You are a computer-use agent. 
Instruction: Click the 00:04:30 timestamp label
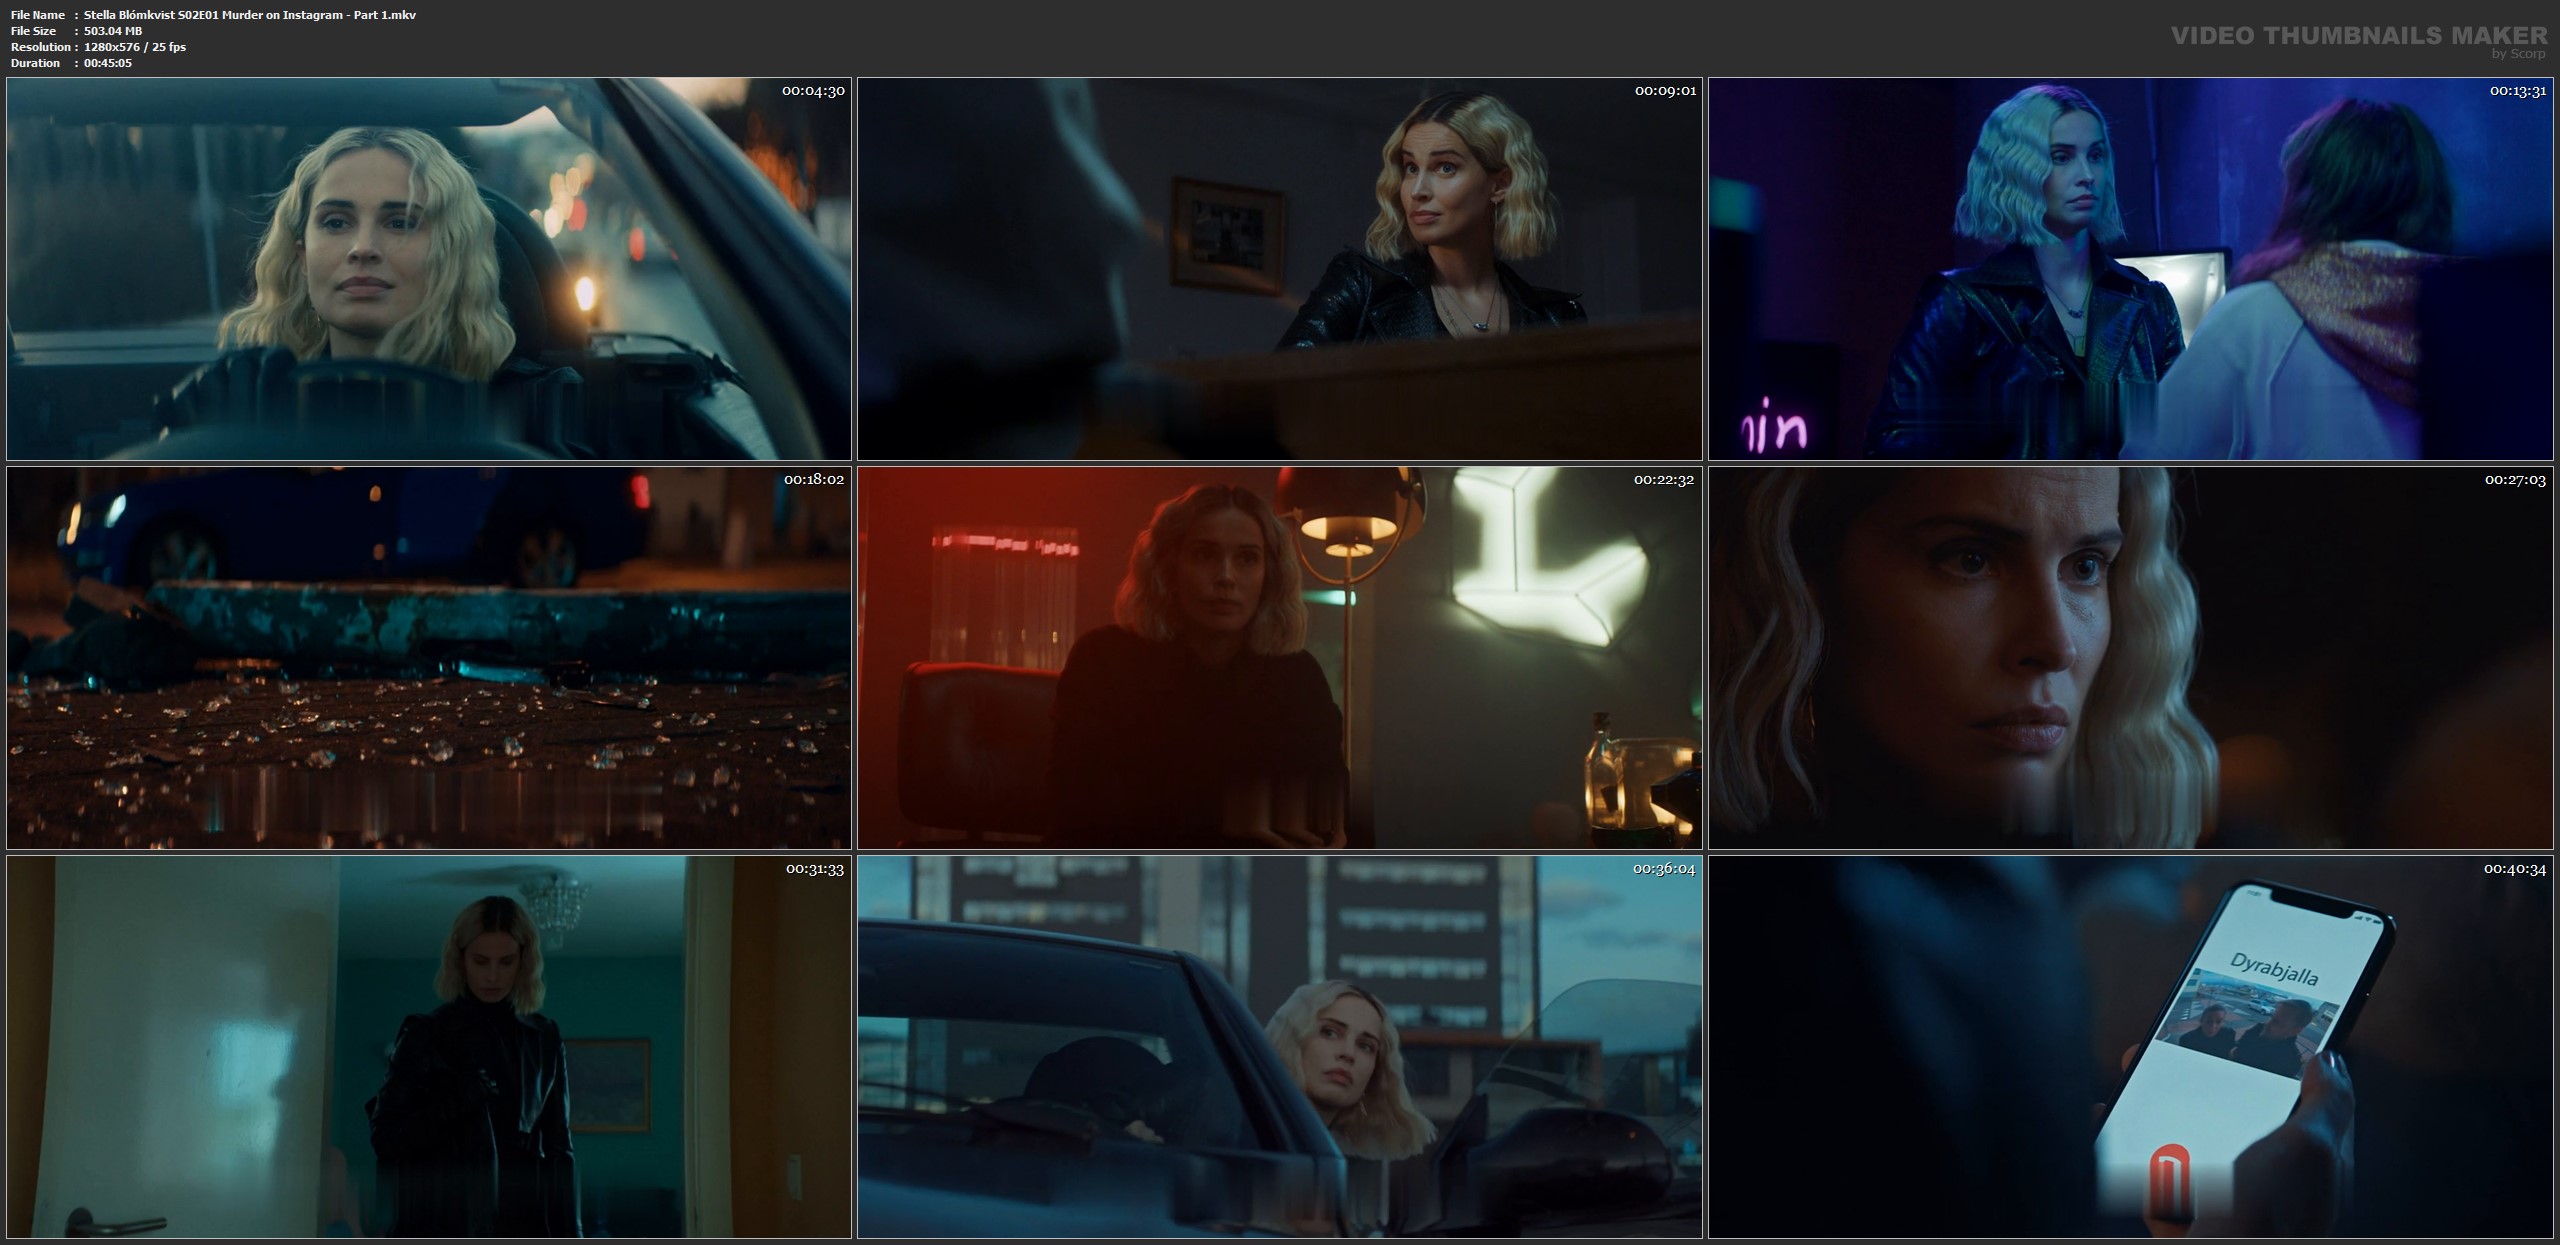(x=813, y=91)
